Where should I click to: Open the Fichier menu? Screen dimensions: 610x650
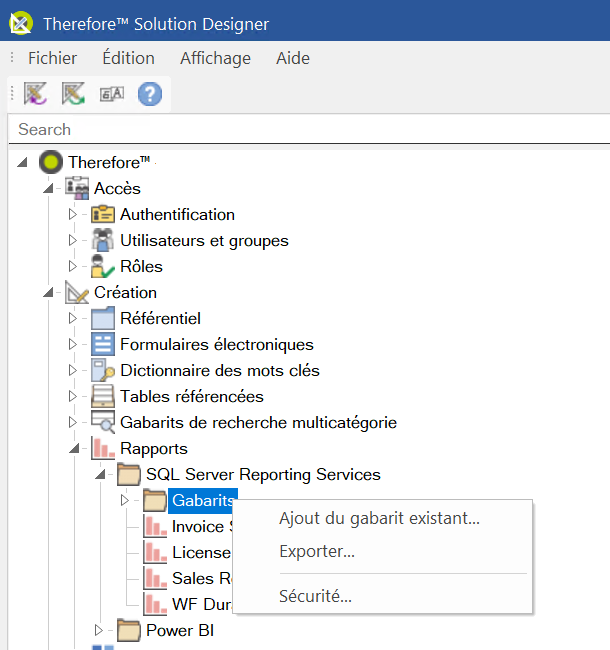tap(52, 58)
